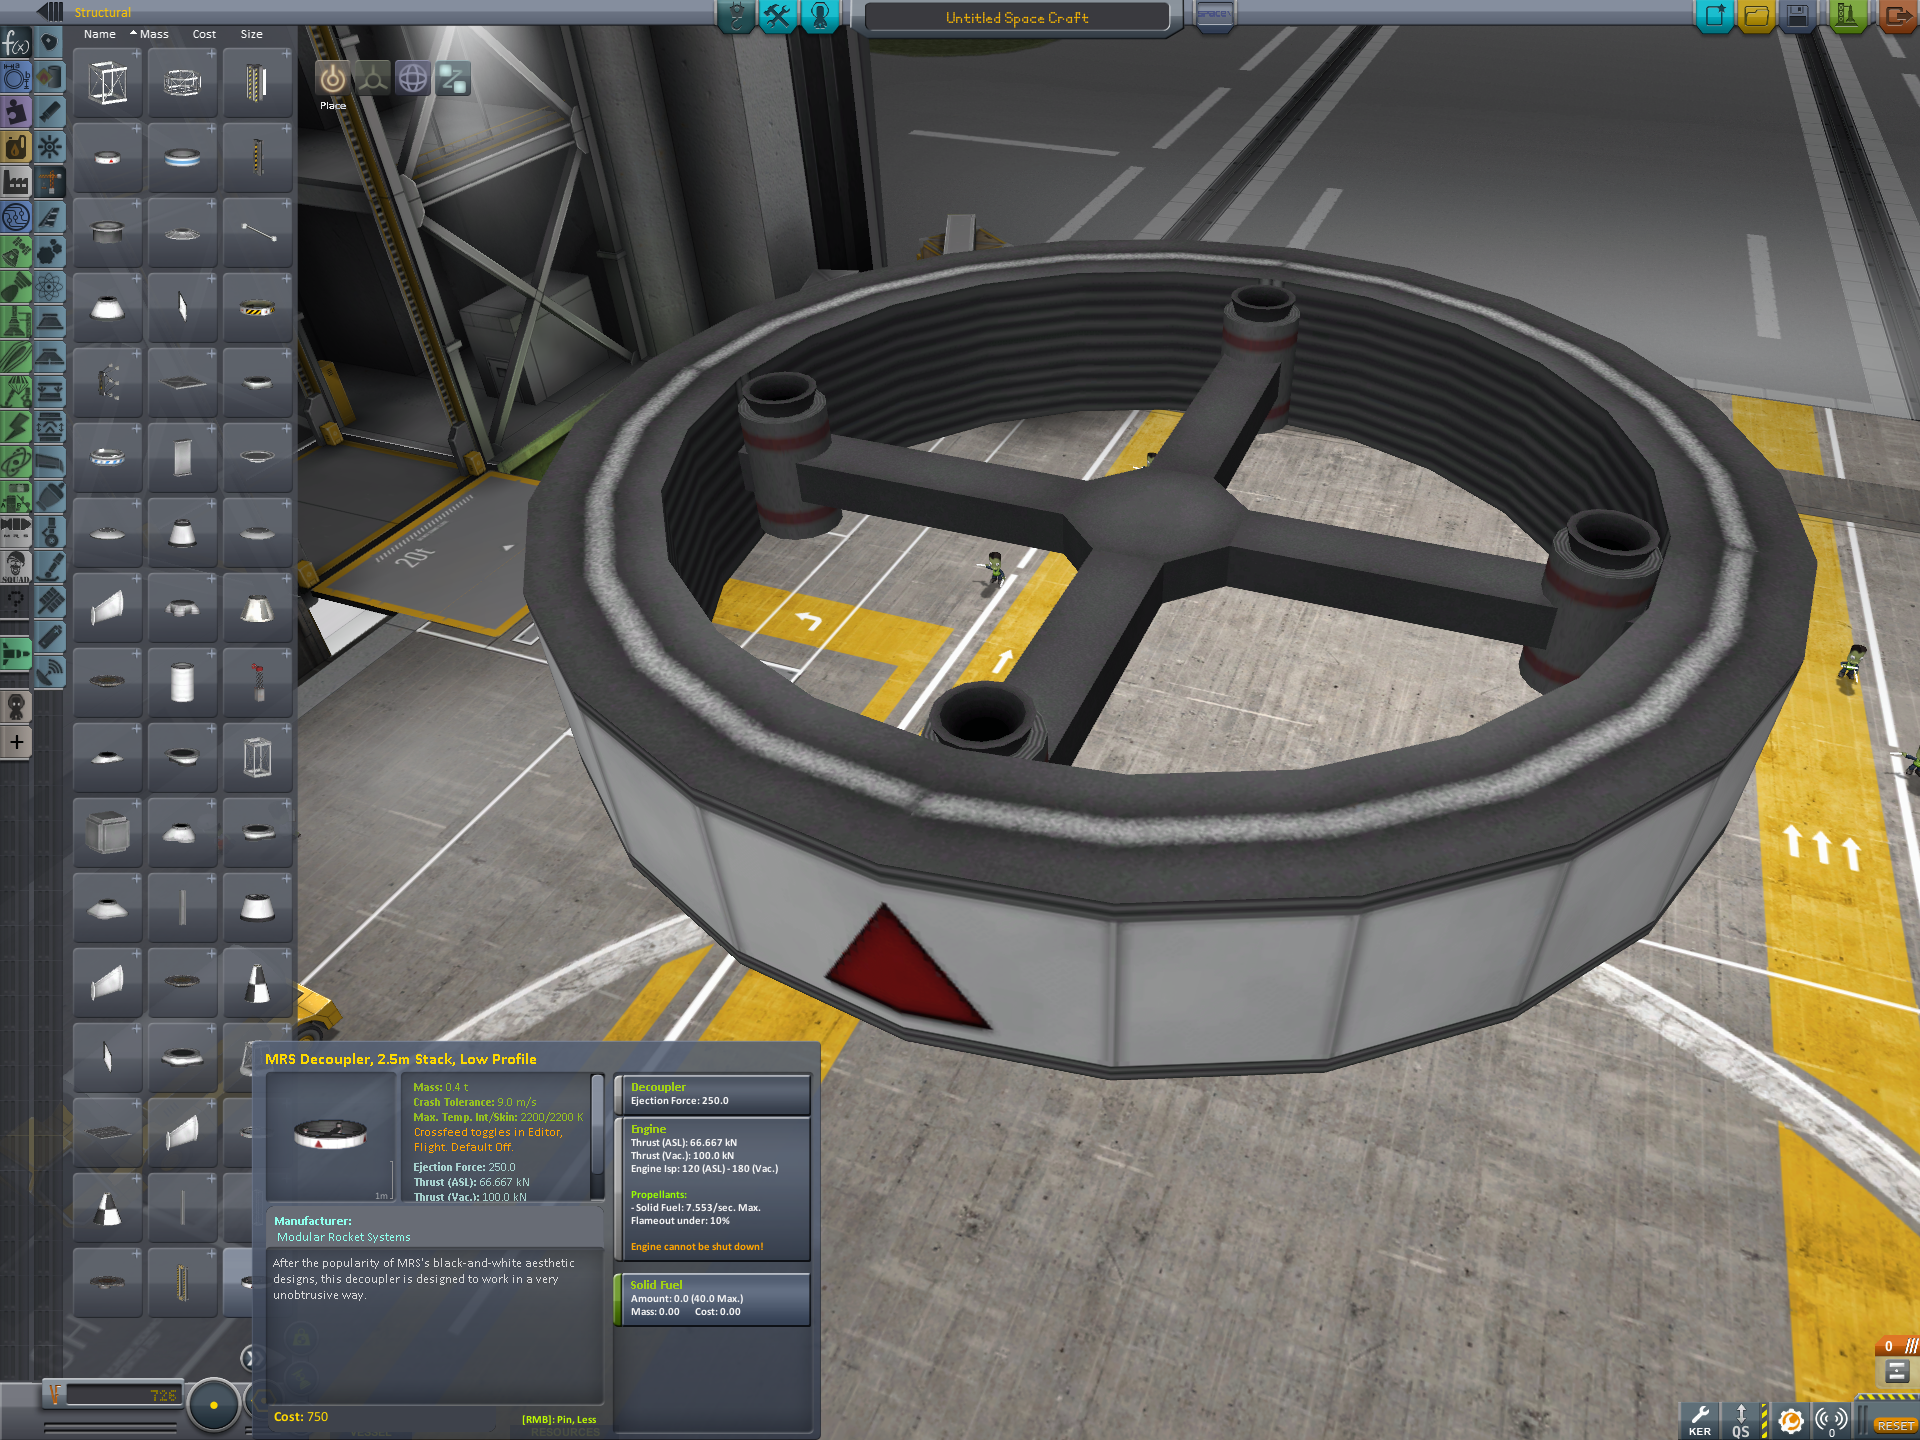Open the QS quick start button
This screenshot has height=1440, width=1920.
point(1741,1421)
